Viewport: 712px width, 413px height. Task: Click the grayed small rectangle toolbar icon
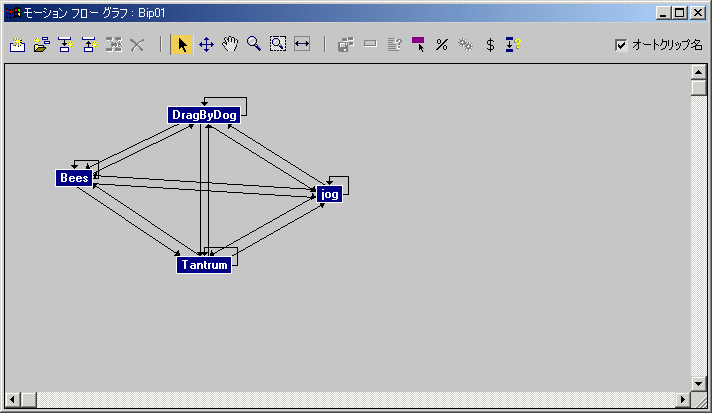pos(371,44)
